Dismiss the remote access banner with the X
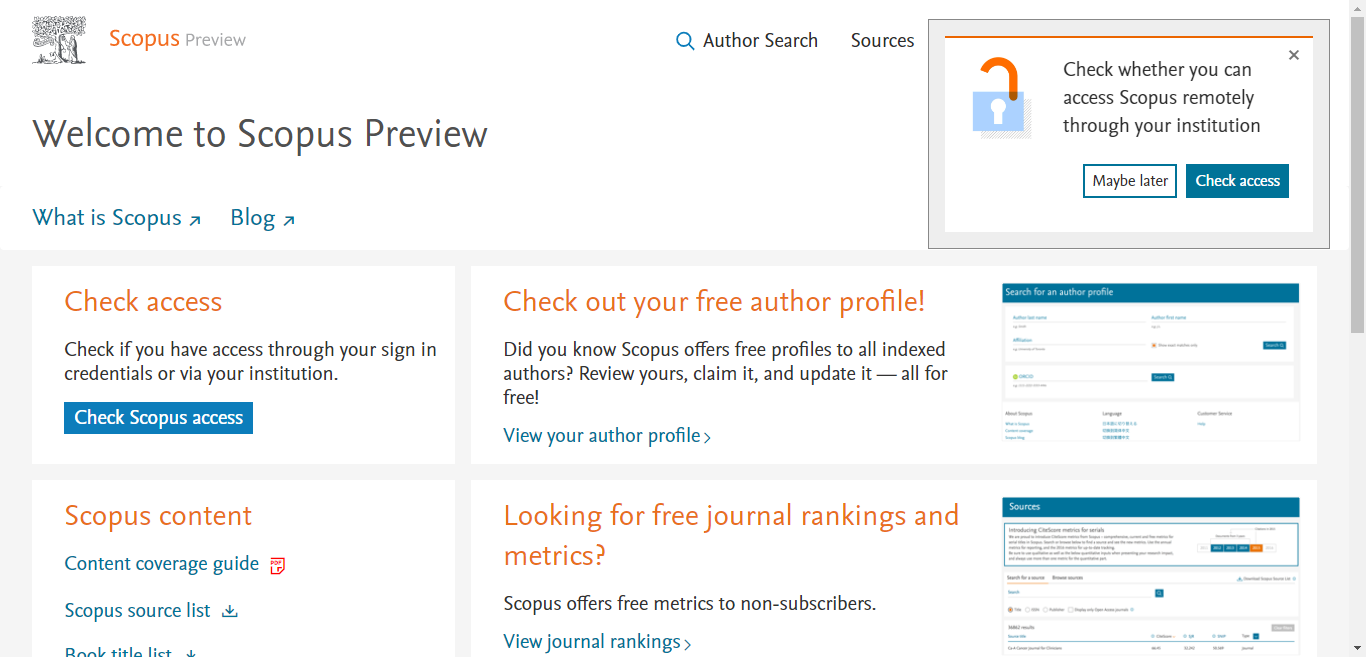Screen dimensions: 1366x657 click(1293, 54)
